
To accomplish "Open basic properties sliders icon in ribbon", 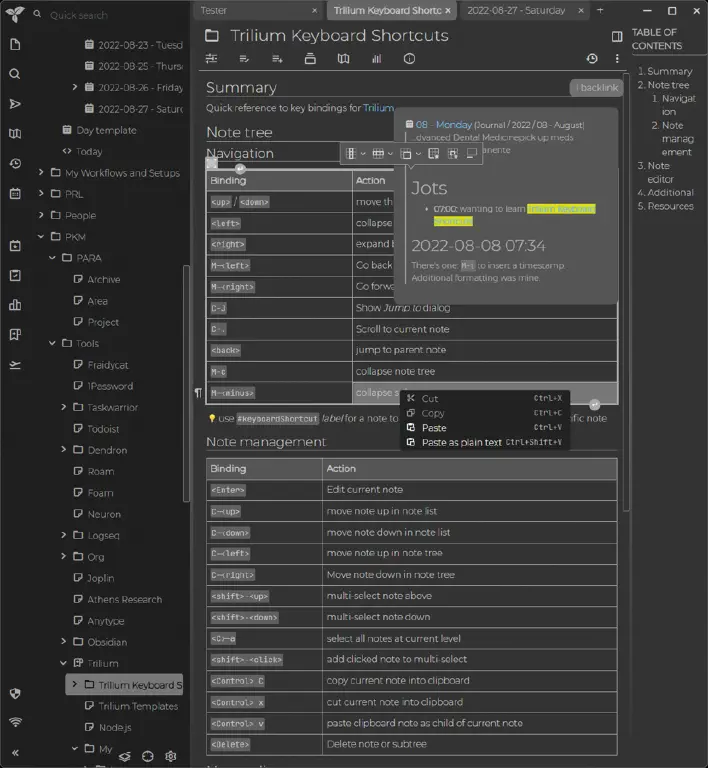I will click(212, 59).
